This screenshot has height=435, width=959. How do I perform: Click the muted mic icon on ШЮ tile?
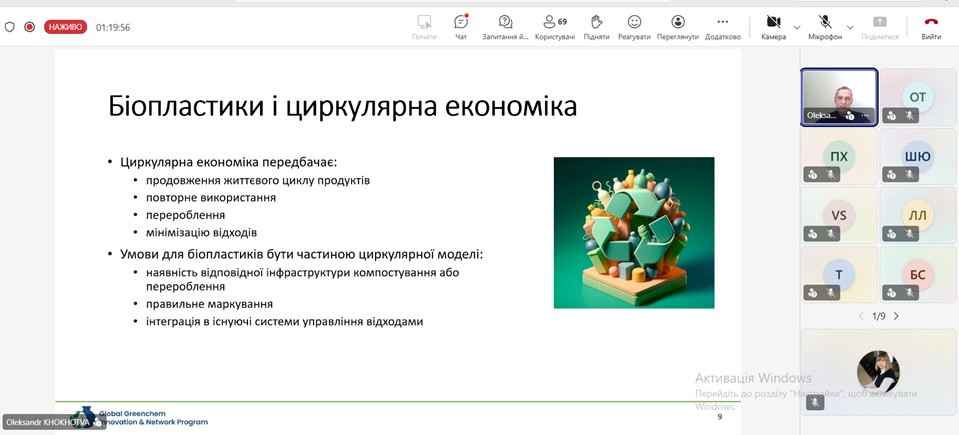click(909, 174)
